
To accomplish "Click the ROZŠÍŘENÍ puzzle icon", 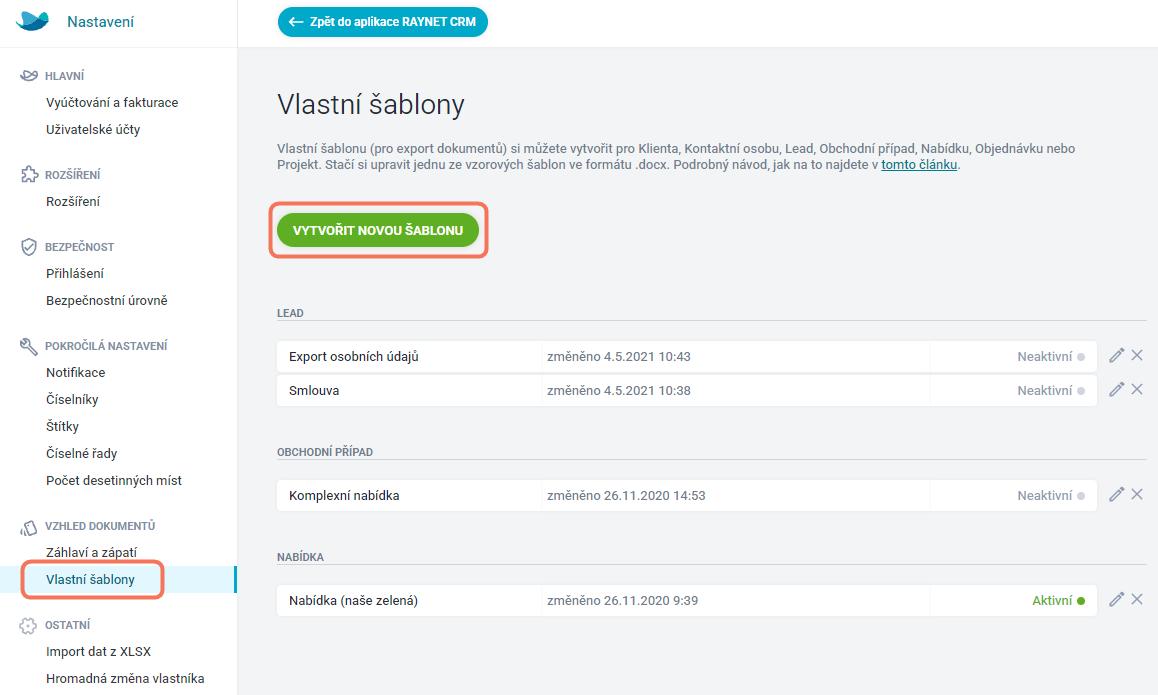I will click(29, 174).
